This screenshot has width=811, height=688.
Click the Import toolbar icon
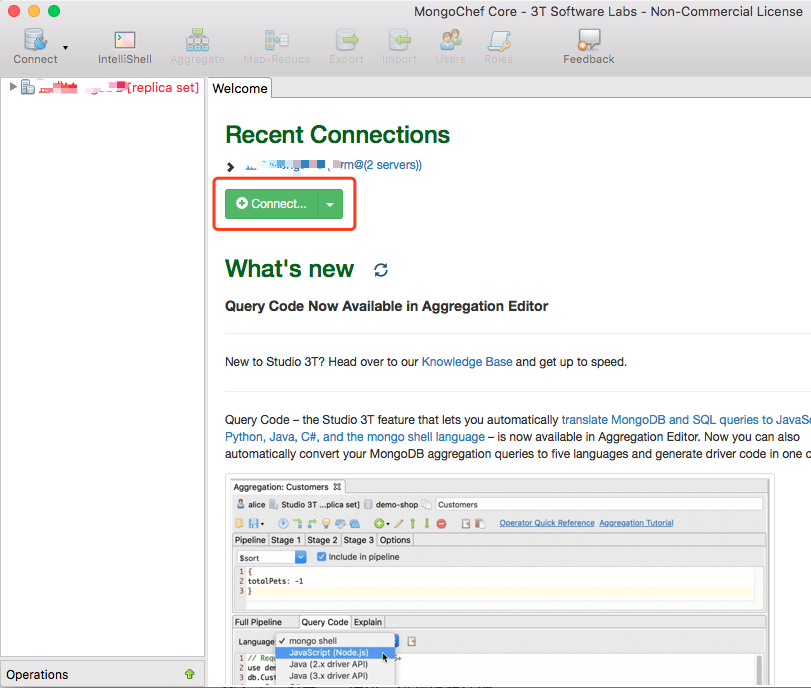point(399,46)
